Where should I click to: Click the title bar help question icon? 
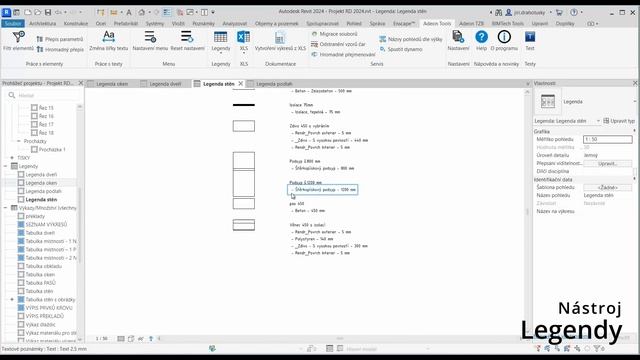coord(573,12)
